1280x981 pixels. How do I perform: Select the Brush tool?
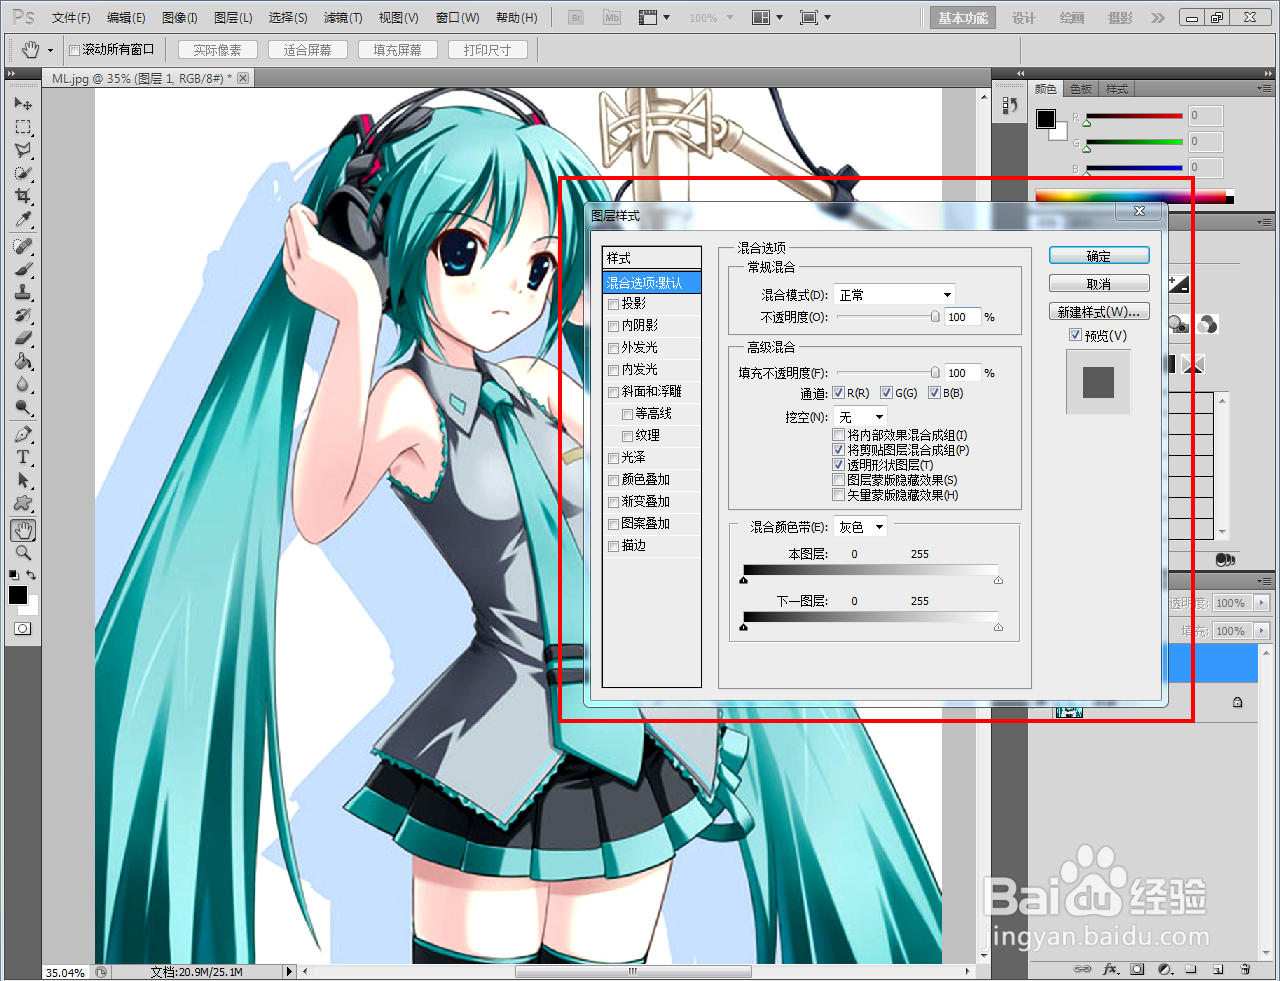(22, 269)
